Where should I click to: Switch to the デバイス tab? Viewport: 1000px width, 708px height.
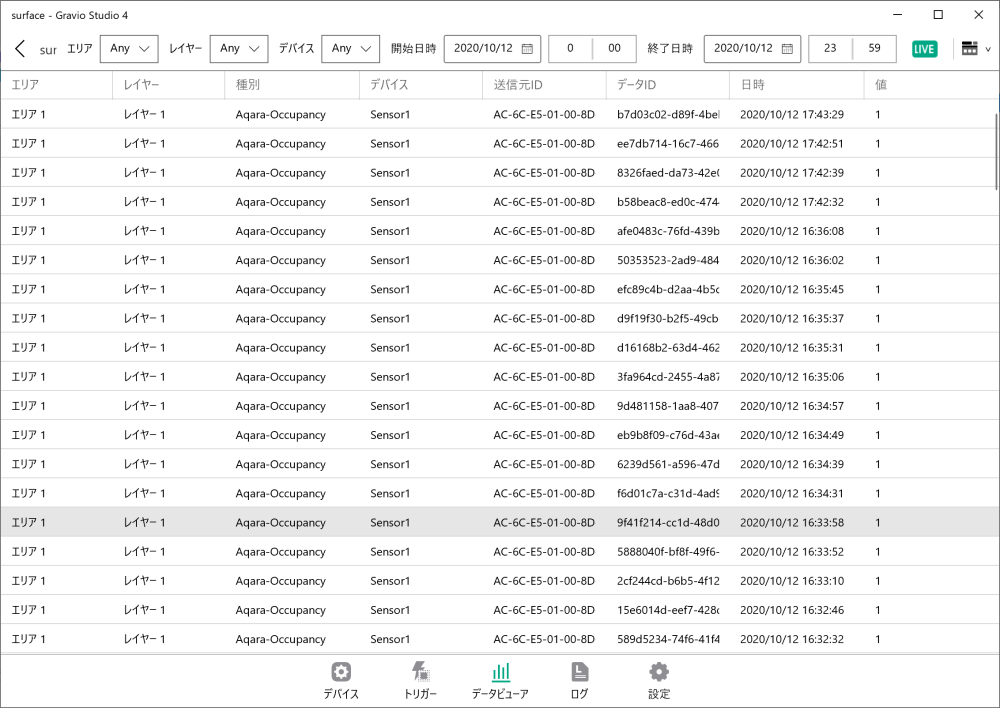tap(340, 672)
